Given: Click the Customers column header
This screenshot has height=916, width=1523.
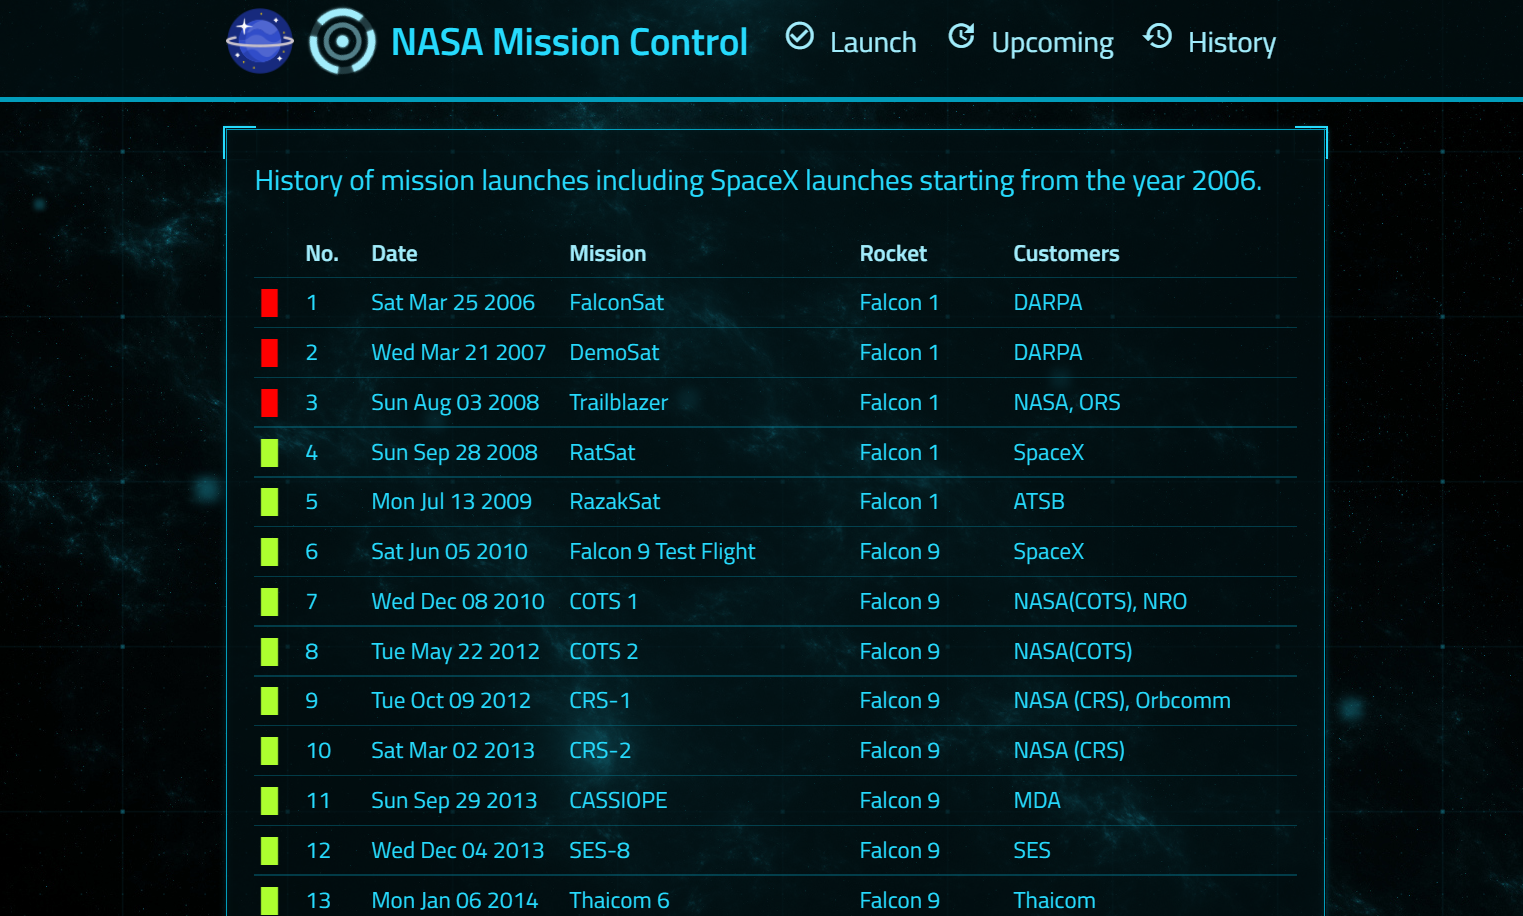Looking at the screenshot, I should click(1066, 253).
